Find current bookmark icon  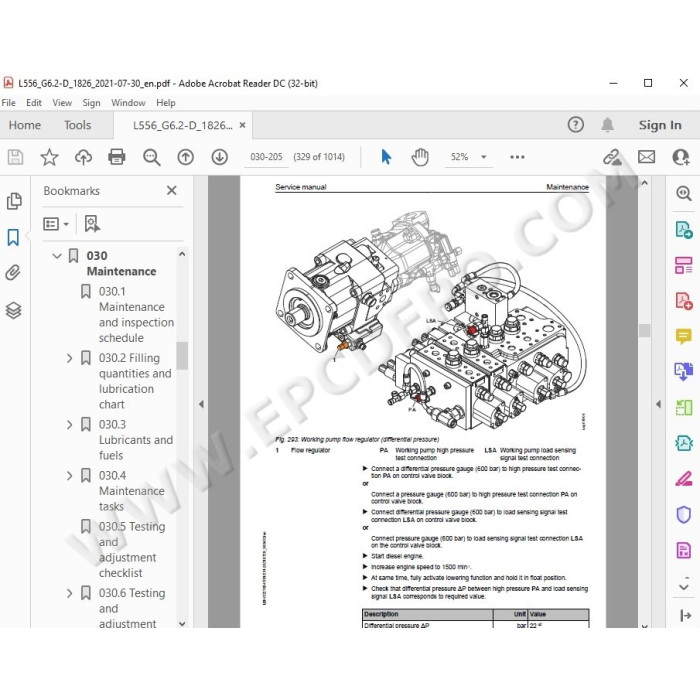(x=92, y=224)
